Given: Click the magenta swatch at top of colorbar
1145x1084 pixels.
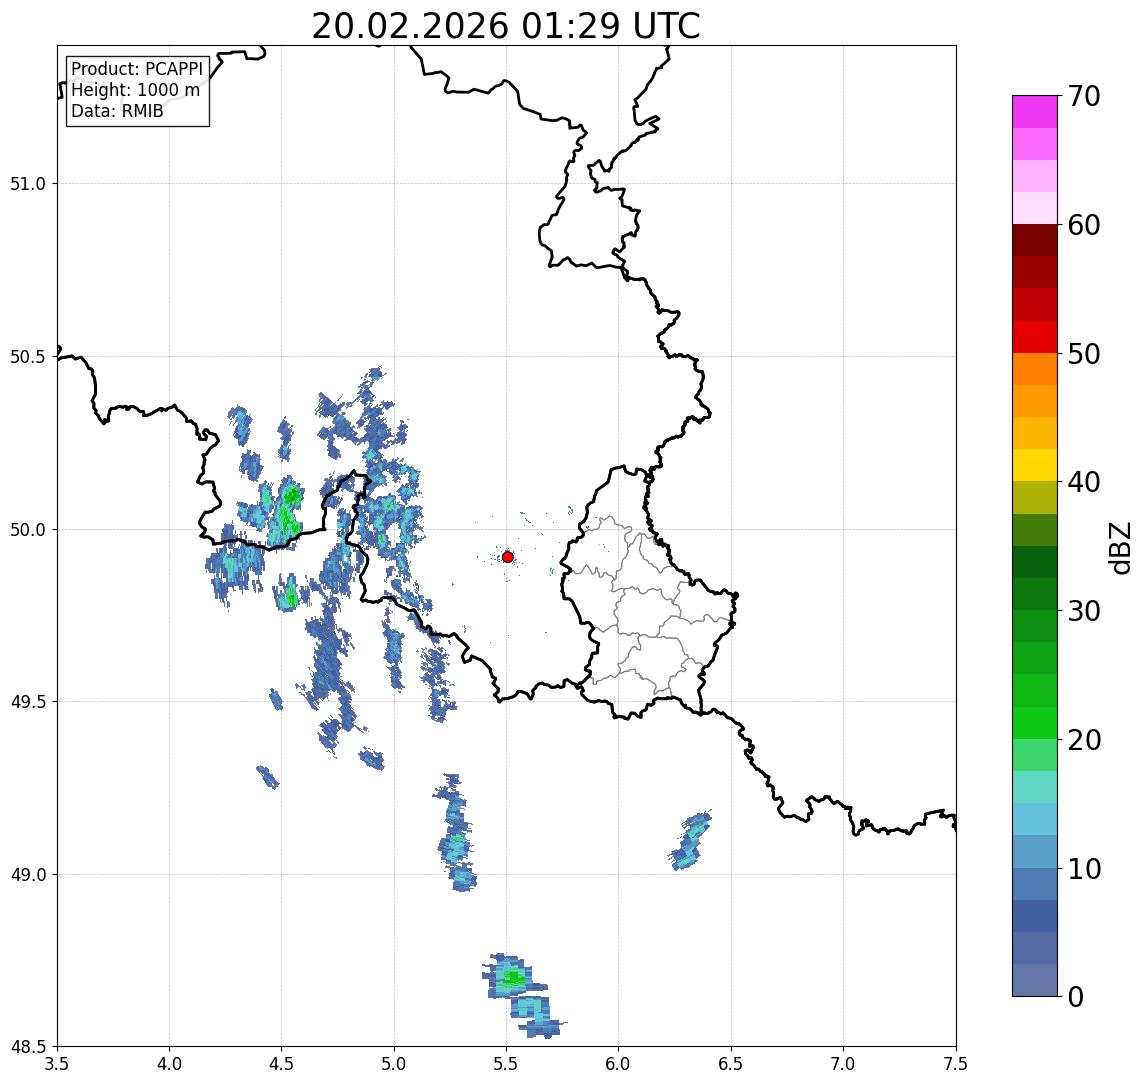Looking at the screenshot, I should click(1035, 112).
